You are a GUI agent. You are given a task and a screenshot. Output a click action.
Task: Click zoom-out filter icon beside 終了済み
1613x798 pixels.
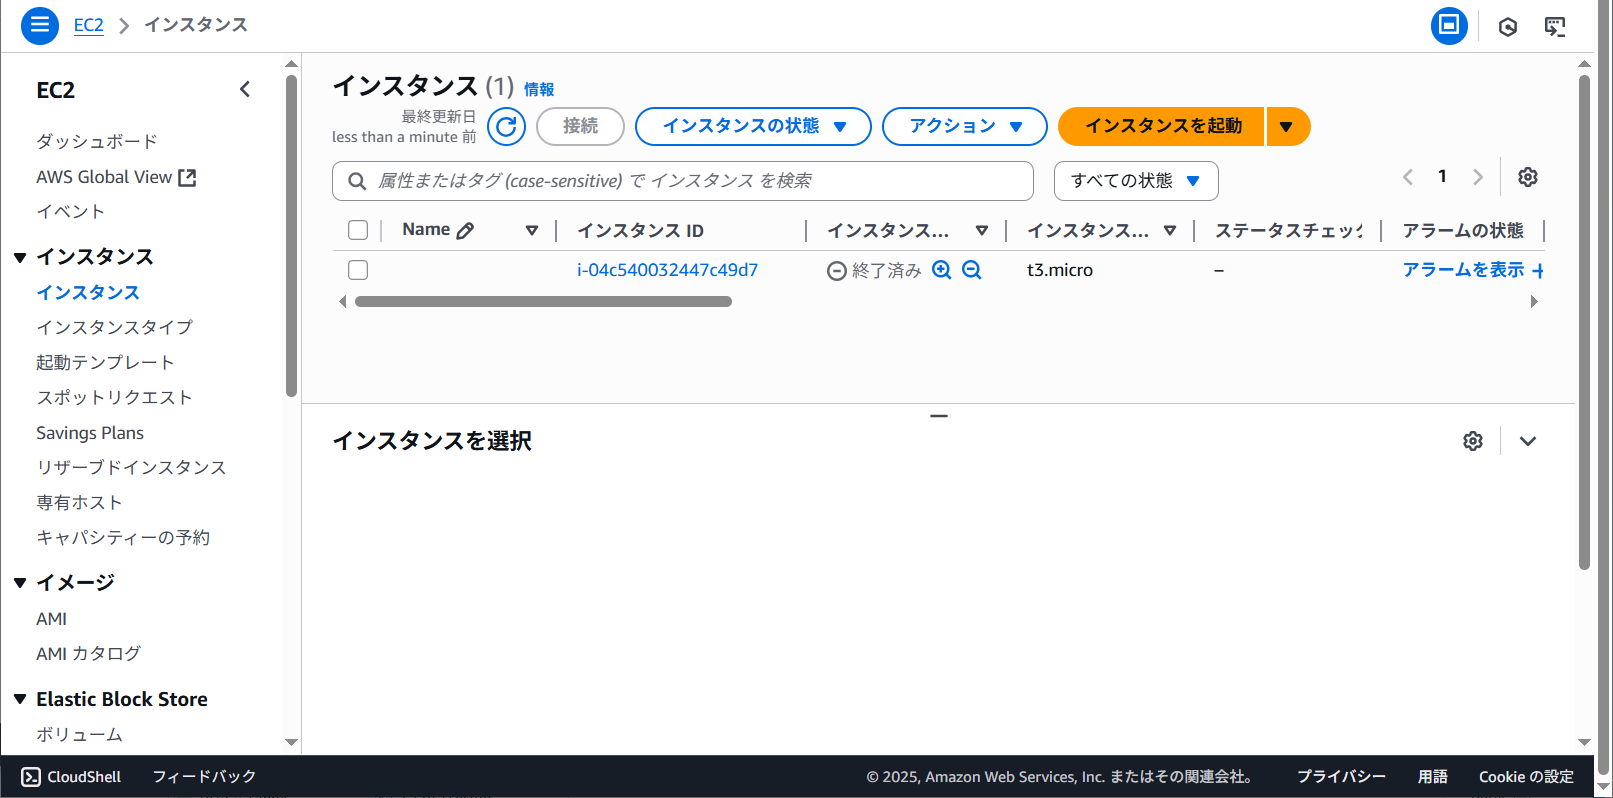pos(971,270)
